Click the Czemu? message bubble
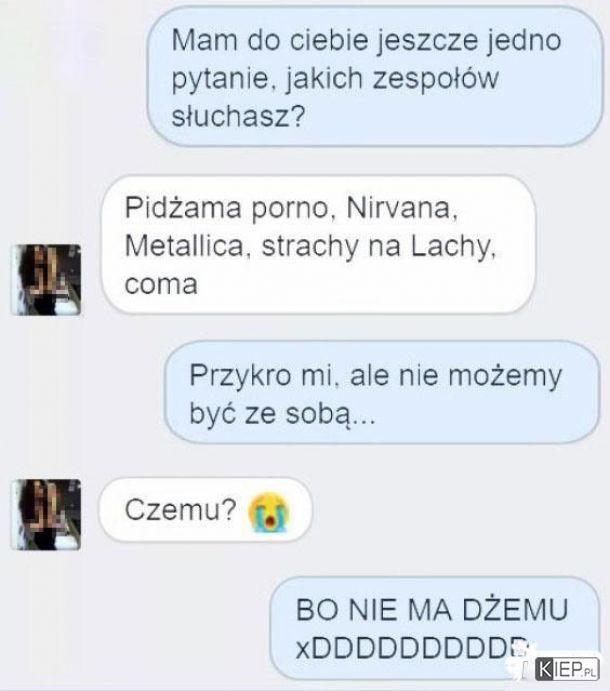Viewport: 610px width, 691px height. click(x=205, y=510)
